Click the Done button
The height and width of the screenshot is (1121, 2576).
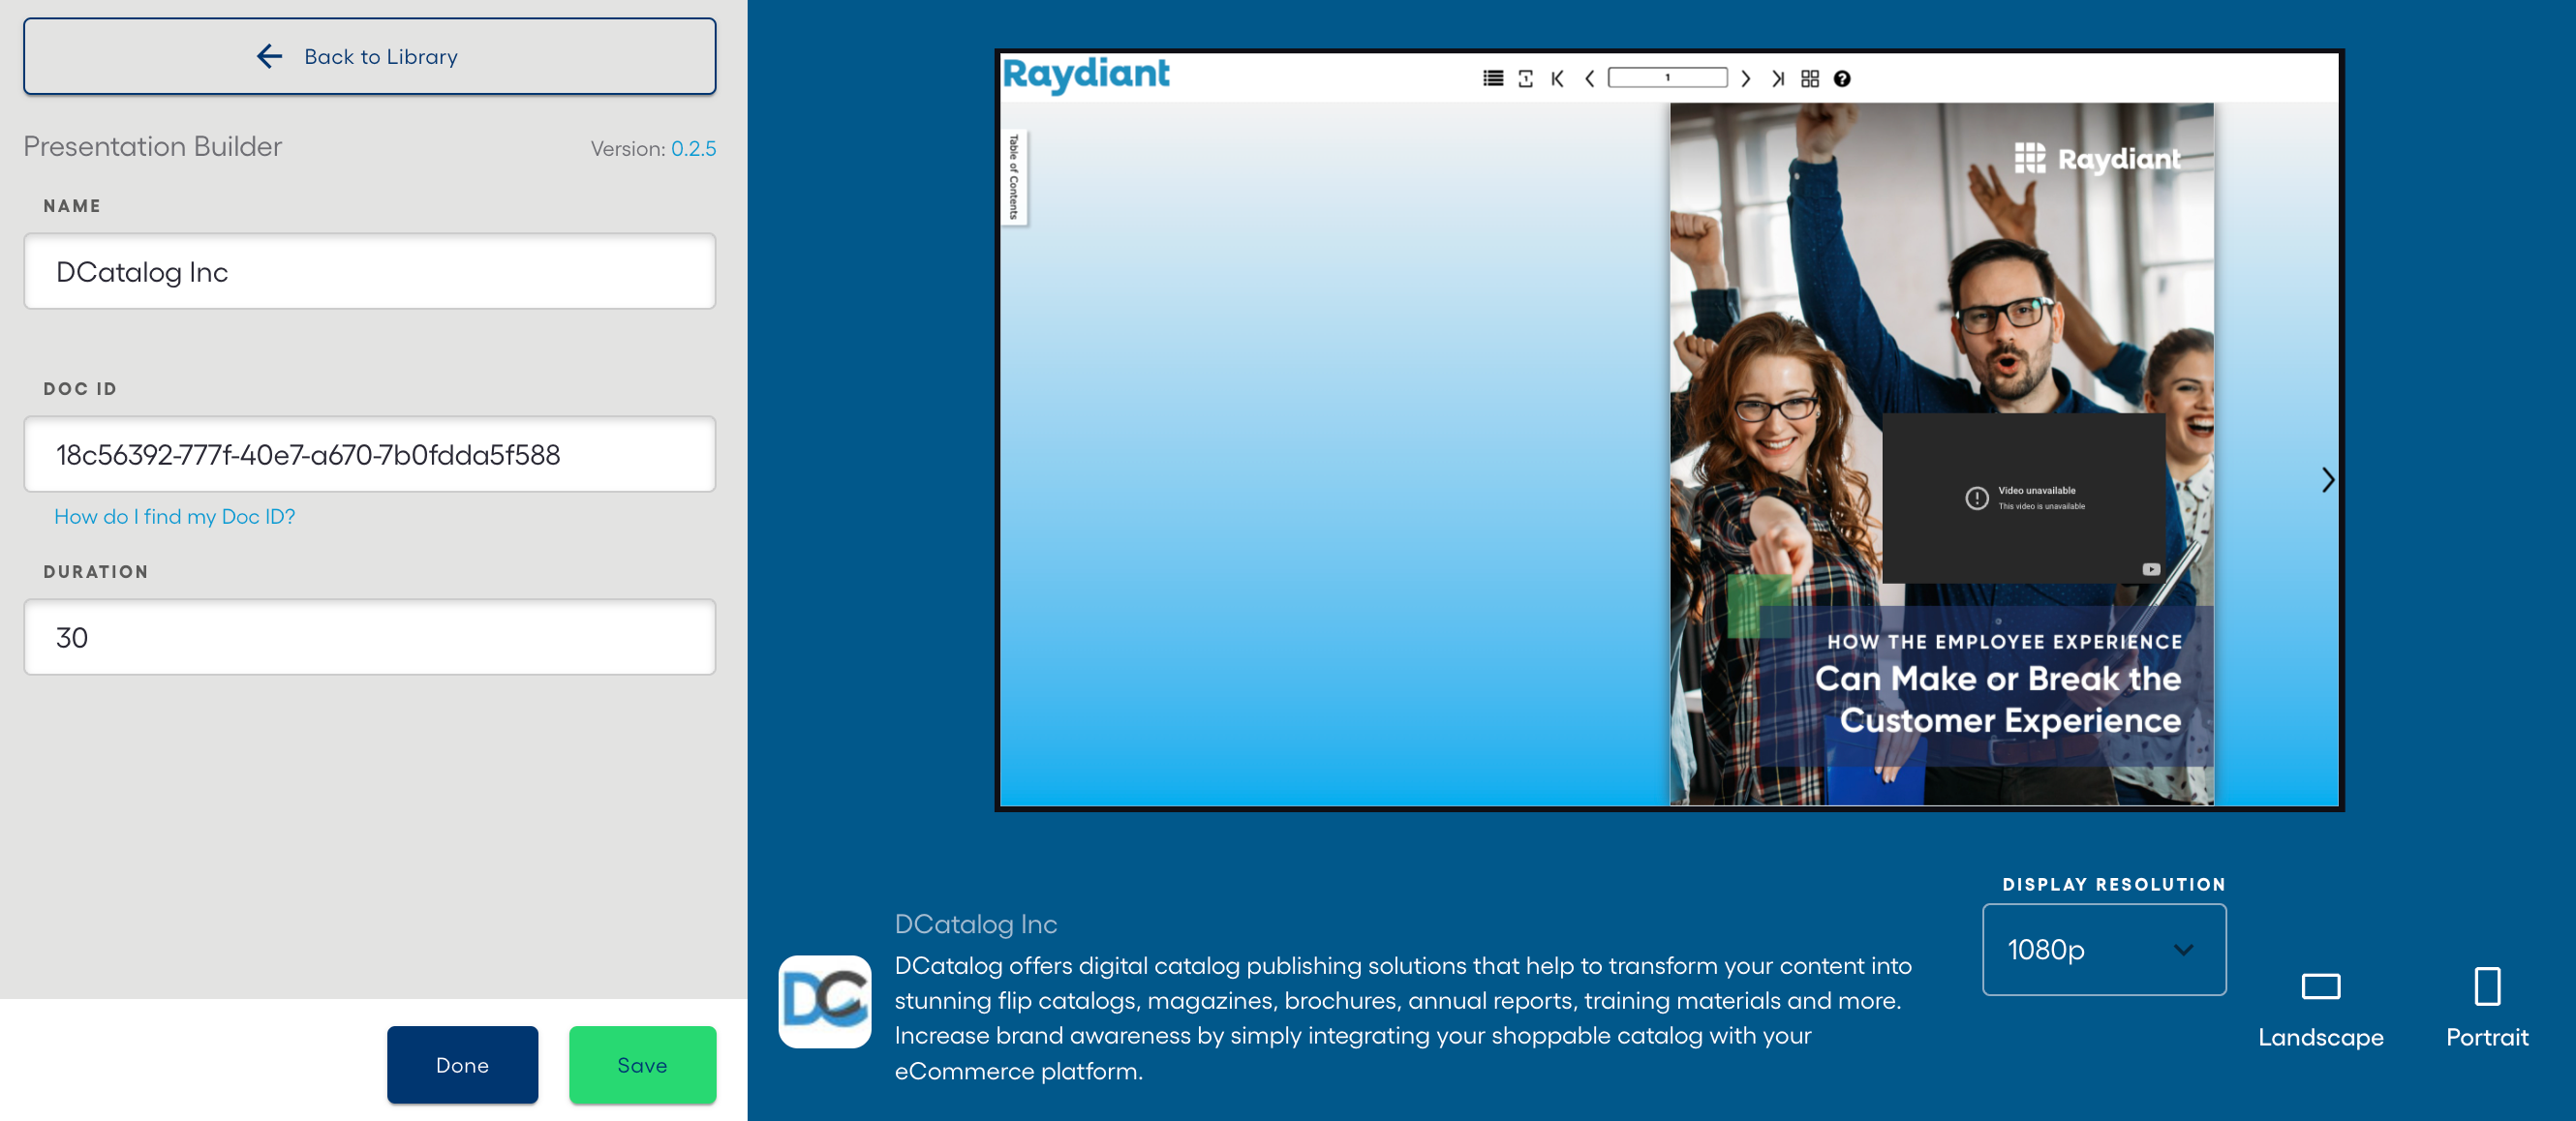tap(462, 1065)
